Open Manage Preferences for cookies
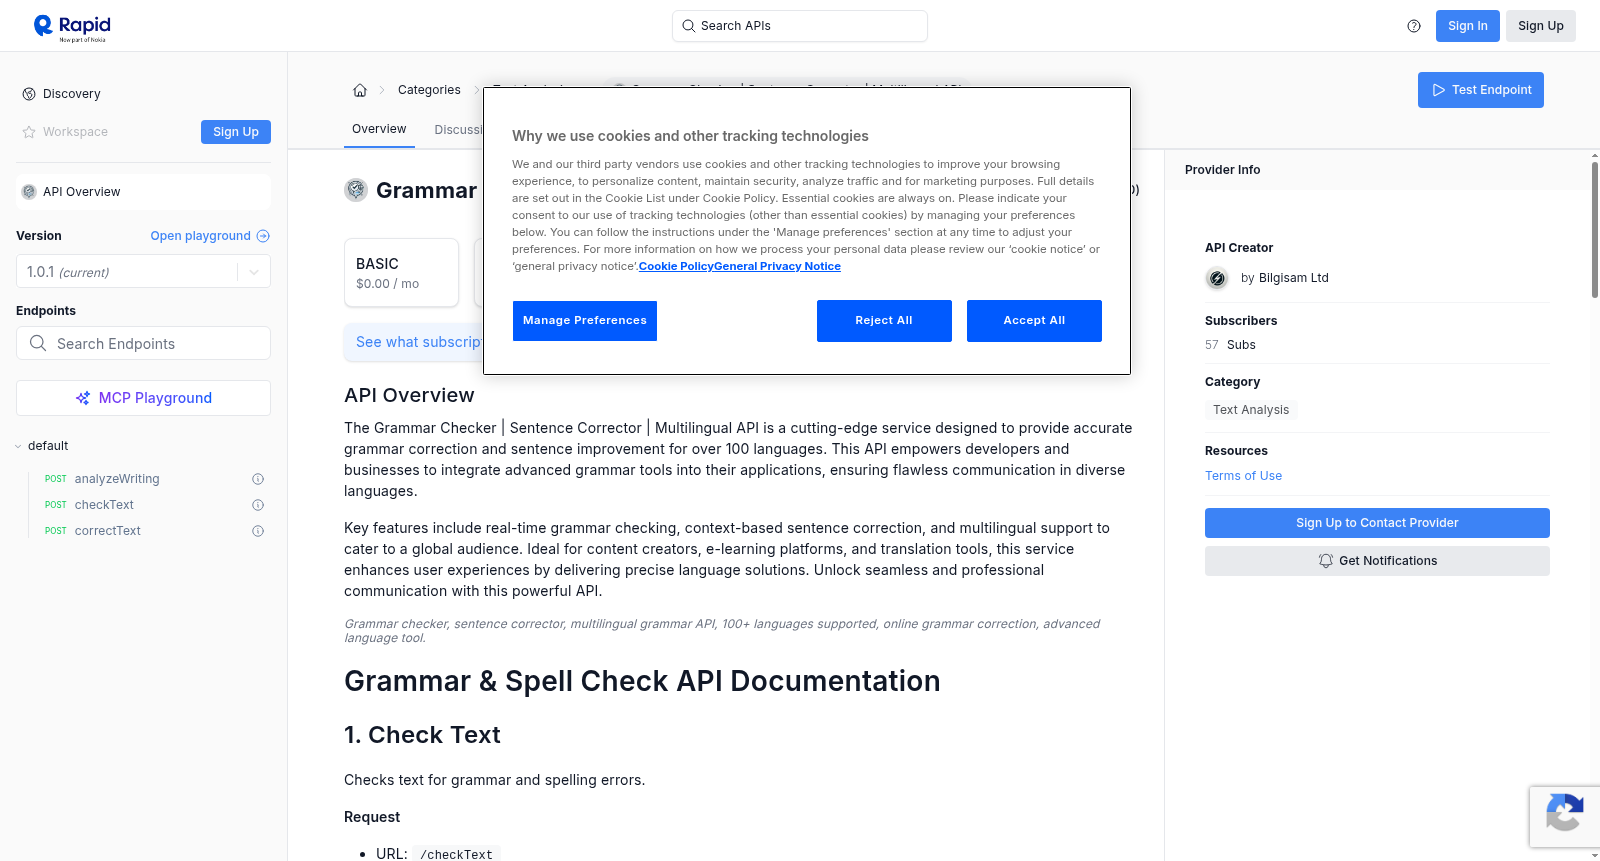Viewport: 1600px width, 861px height. pyautogui.click(x=585, y=321)
